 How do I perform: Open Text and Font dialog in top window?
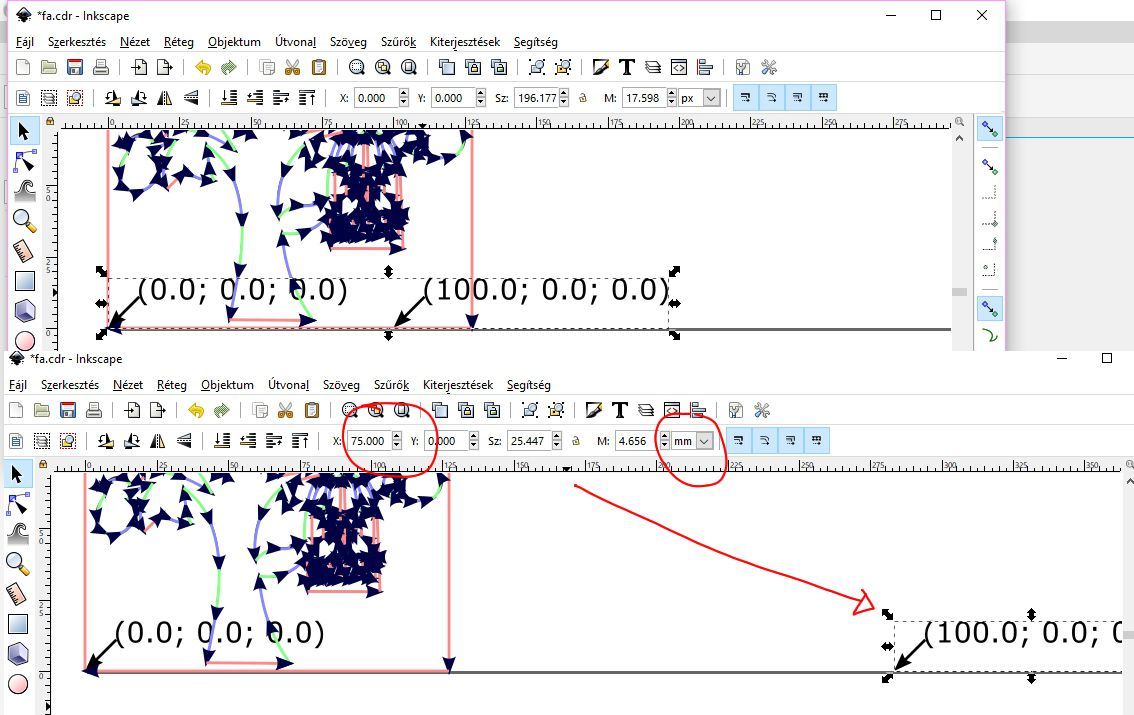pos(627,68)
